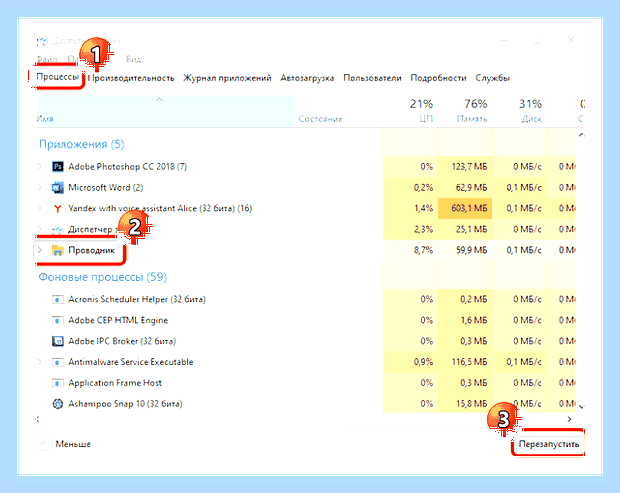Image resolution: width=620 pixels, height=493 pixels.
Task: Expand the Microsoft Word process group
Action: click(x=40, y=187)
